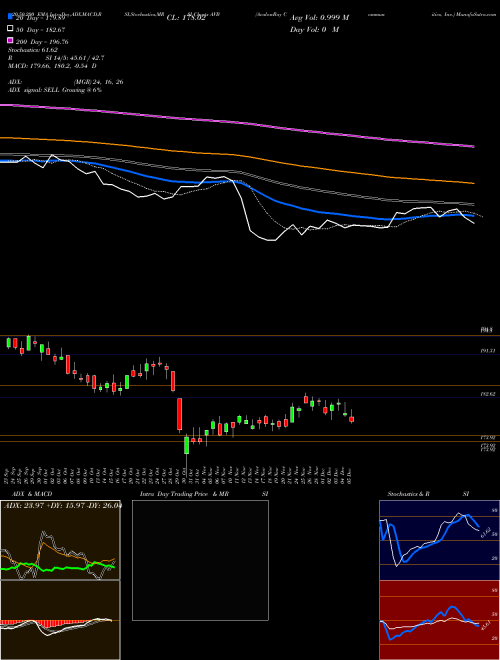Click the white 50 Day legend swatch
The image size is (500, 660).
pos(10,29)
